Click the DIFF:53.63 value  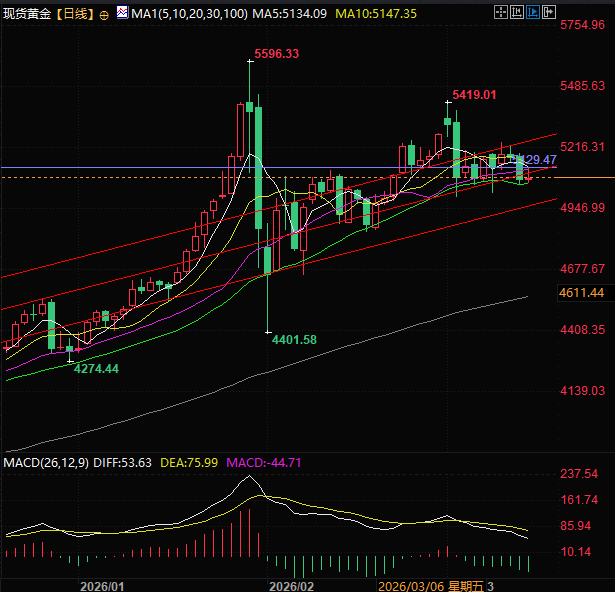point(122,463)
